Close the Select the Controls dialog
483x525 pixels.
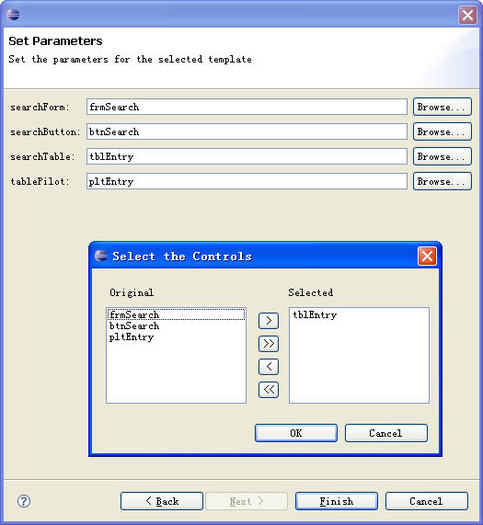427,256
